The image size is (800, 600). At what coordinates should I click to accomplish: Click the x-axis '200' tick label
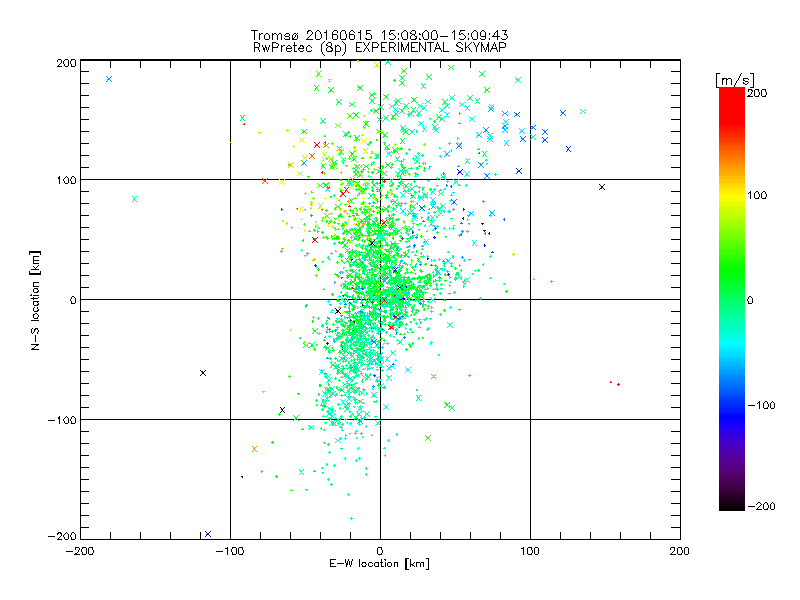pos(680,551)
